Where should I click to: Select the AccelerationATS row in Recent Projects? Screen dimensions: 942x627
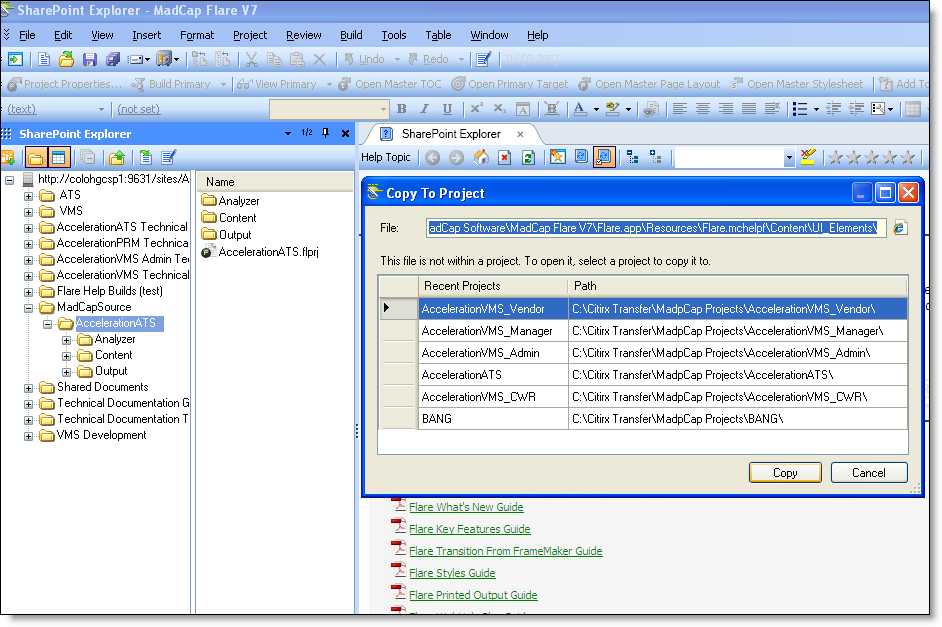point(460,375)
